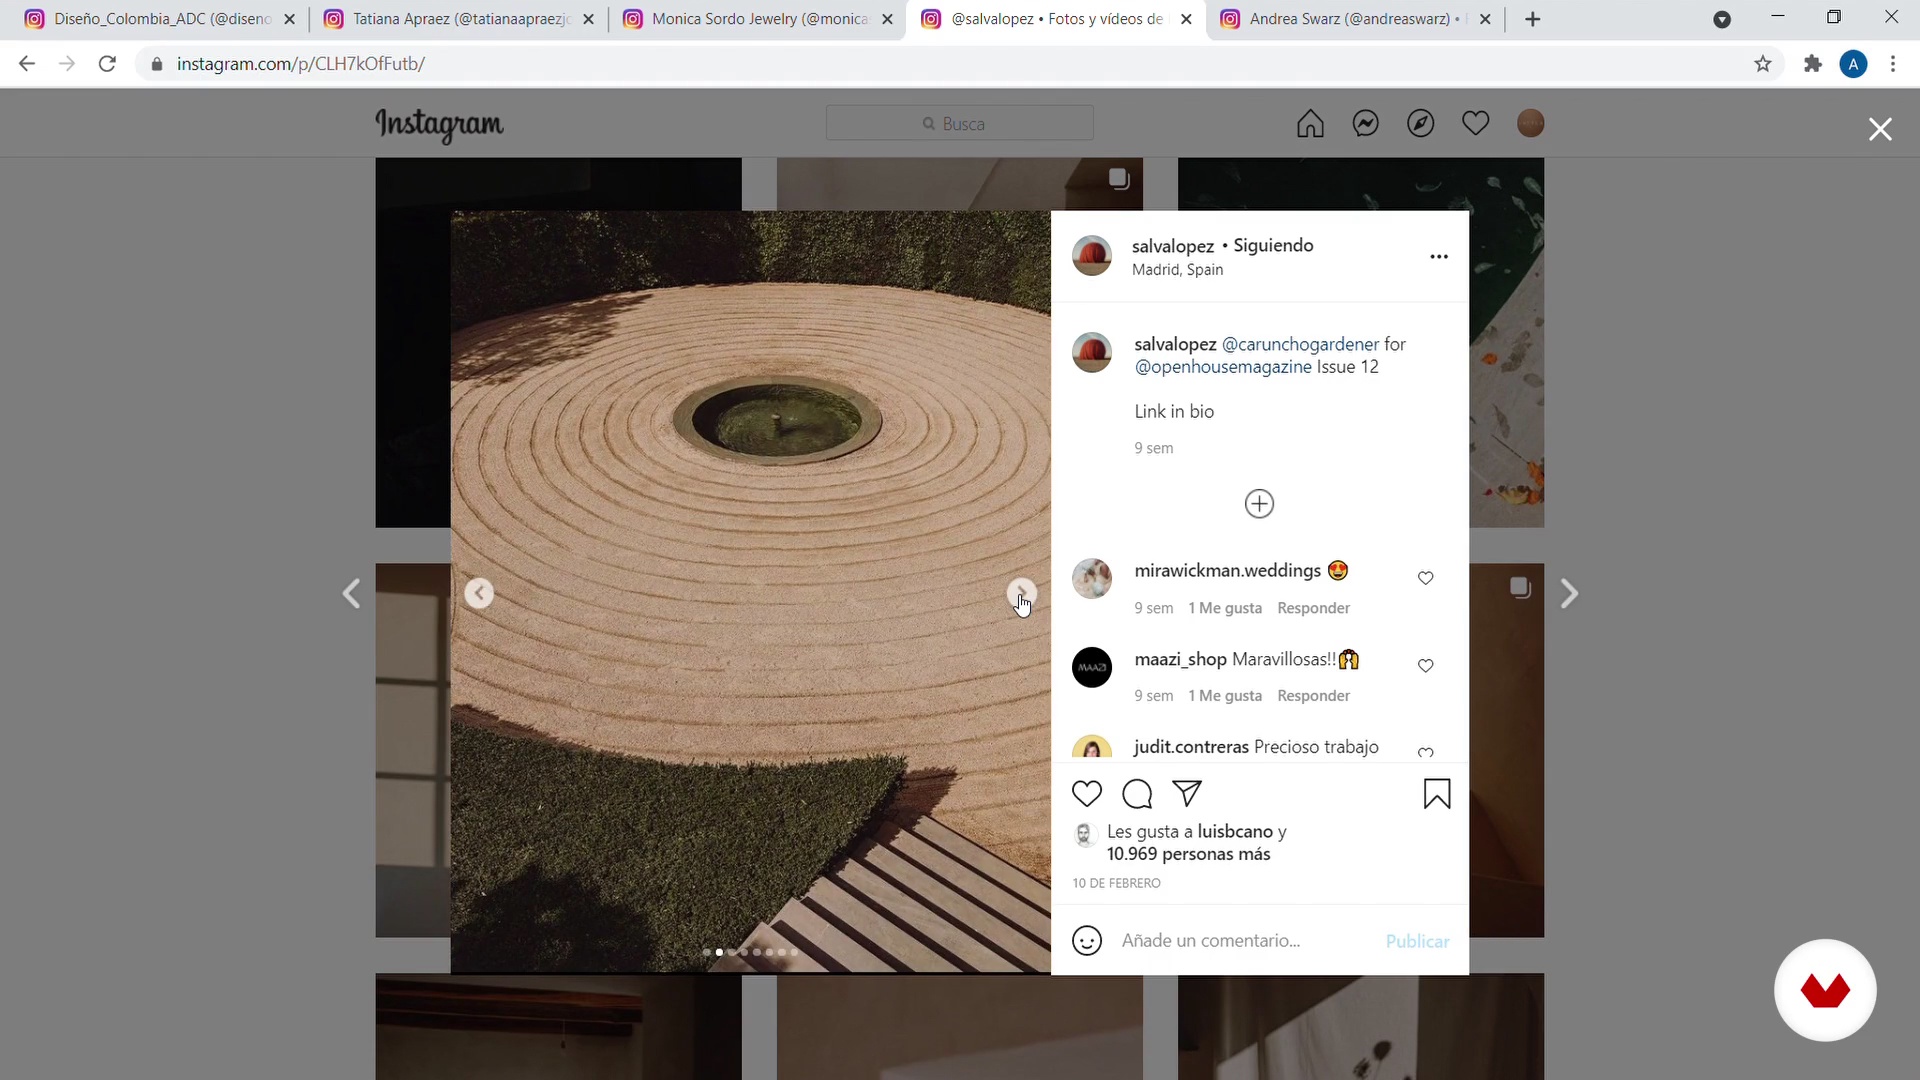Reload the page

coord(107,64)
